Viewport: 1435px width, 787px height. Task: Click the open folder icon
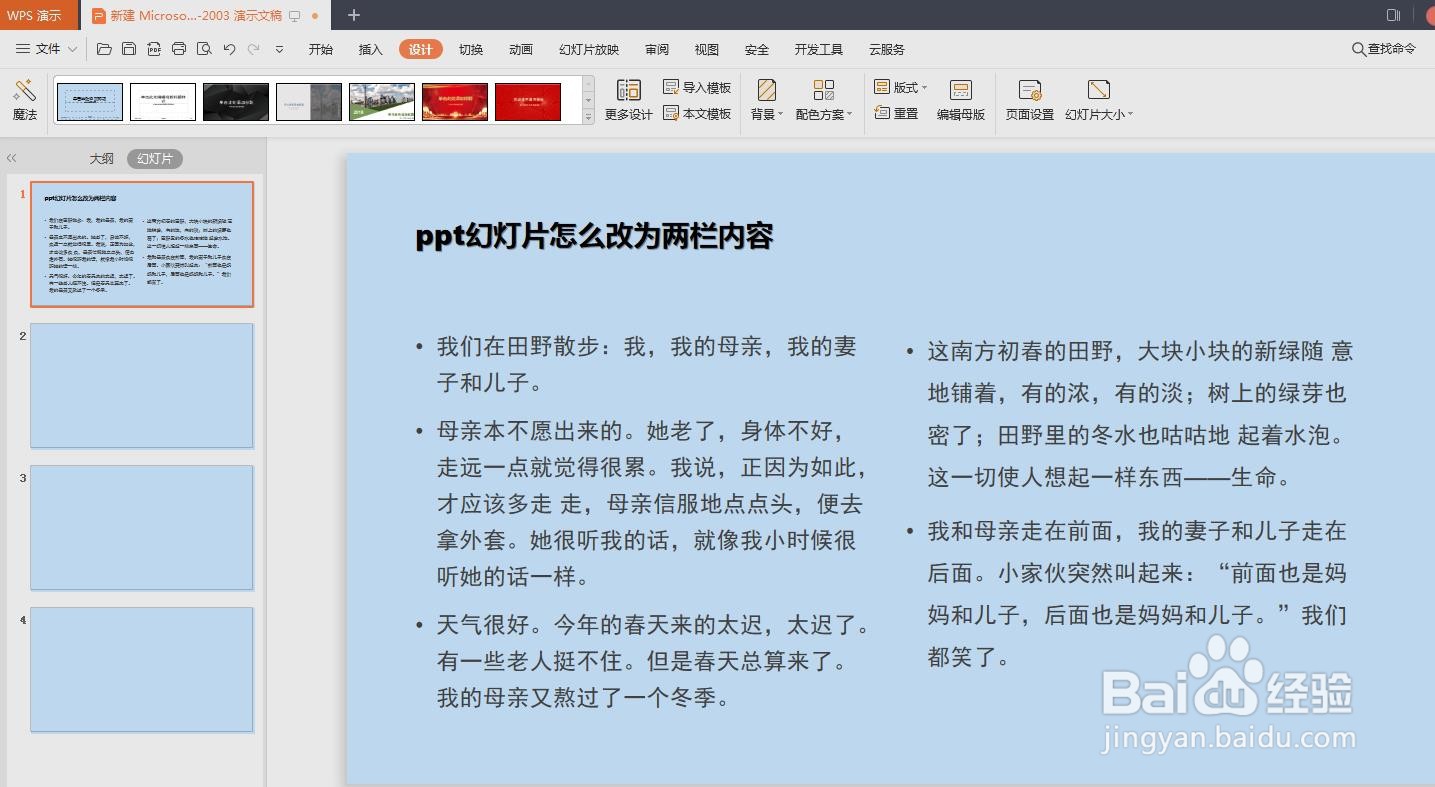point(104,49)
